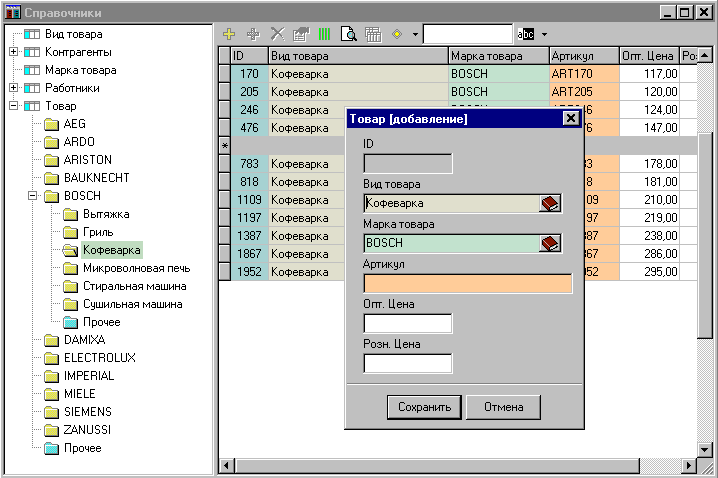Click row selector for ID 1952

pos(224,272)
